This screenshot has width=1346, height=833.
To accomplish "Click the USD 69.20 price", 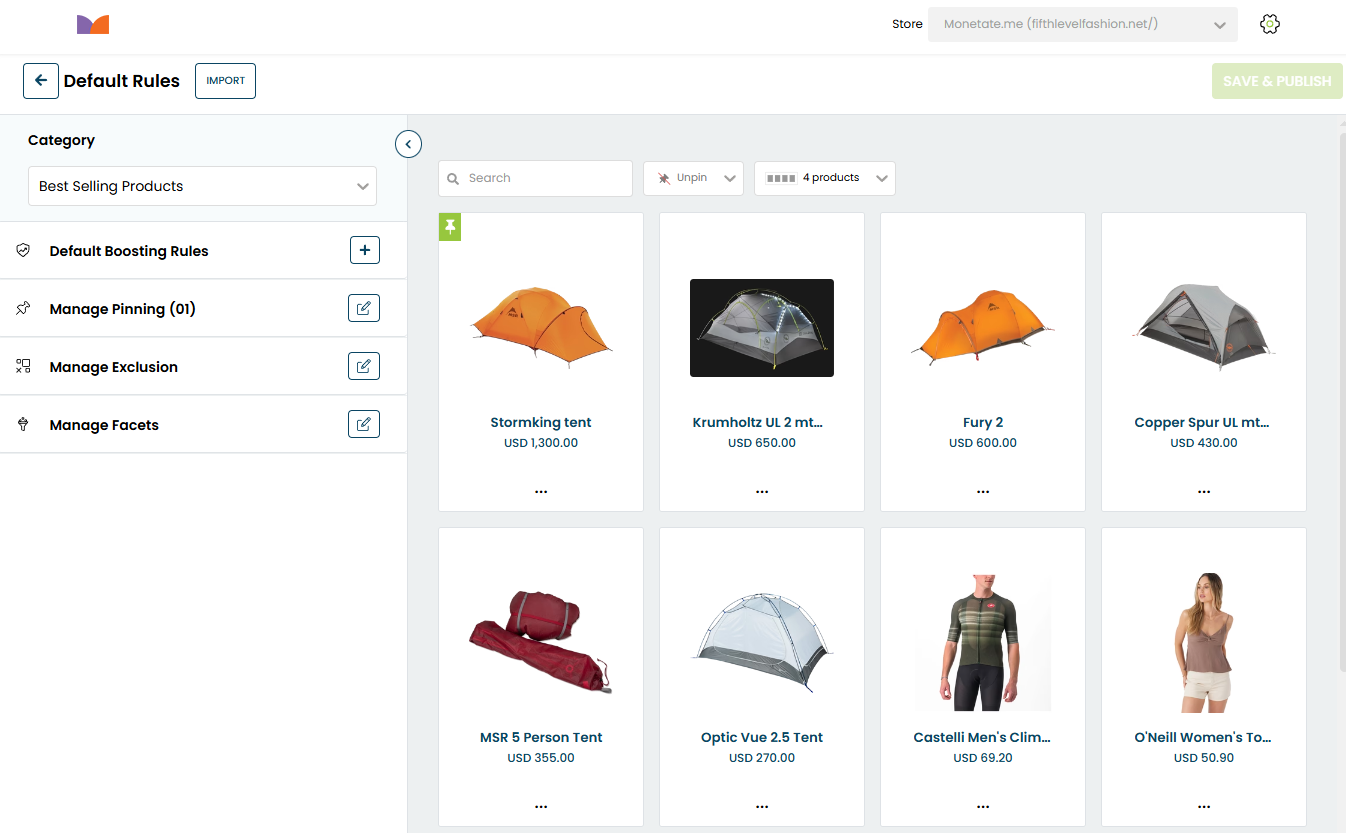I will 983,758.
